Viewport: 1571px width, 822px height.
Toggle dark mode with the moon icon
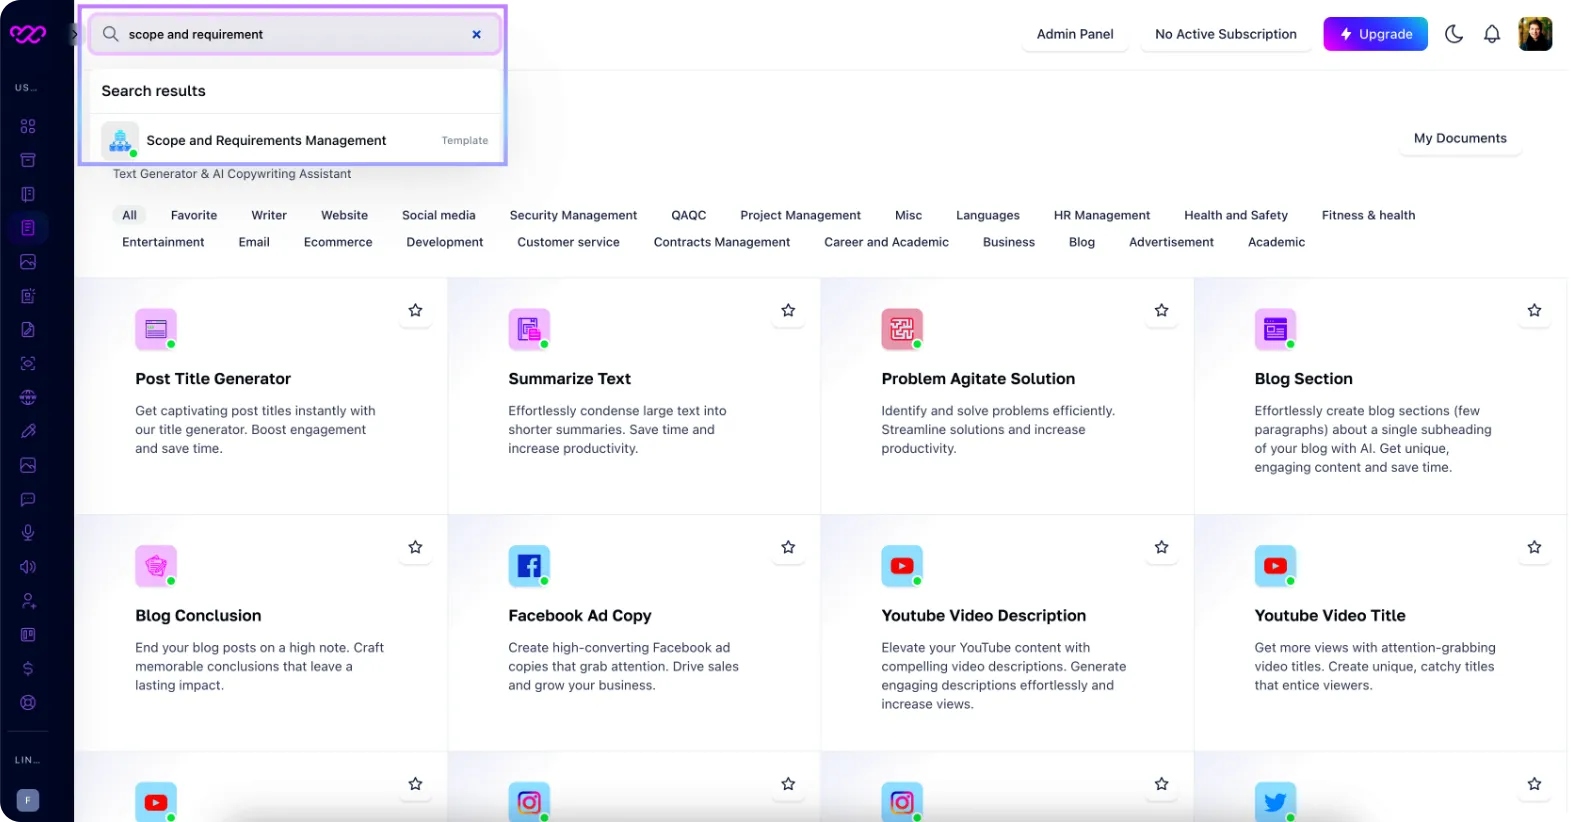coord(1454,34)
